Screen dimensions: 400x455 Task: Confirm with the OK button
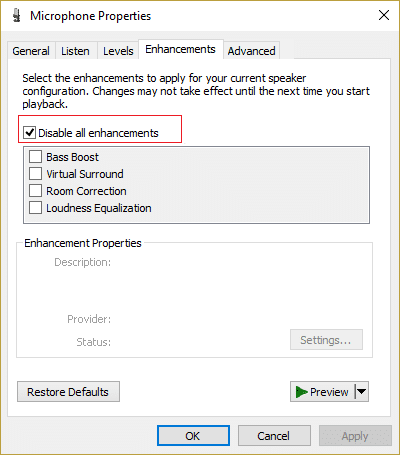pos(193,436)
